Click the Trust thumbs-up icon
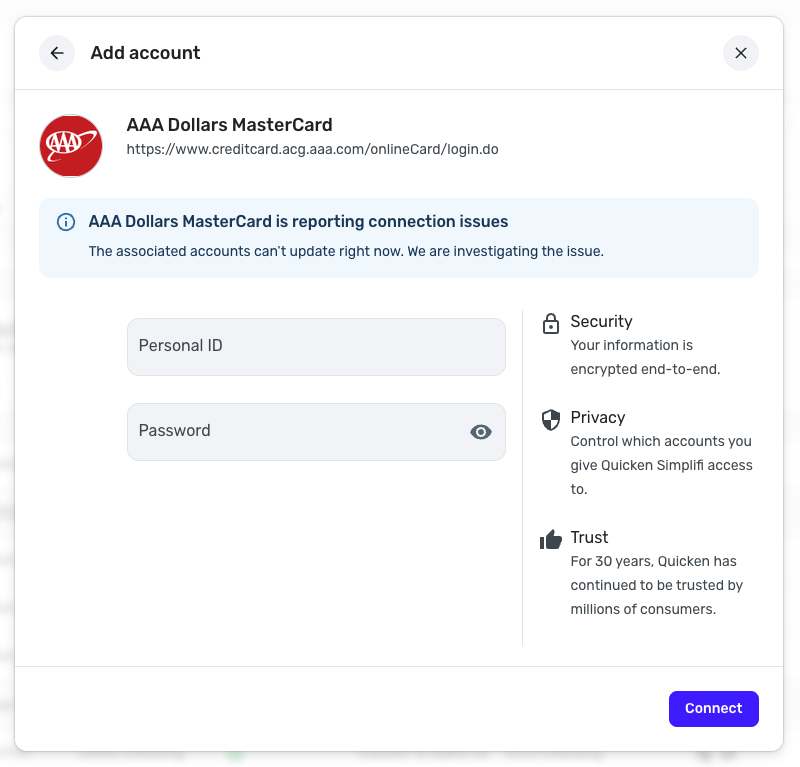800x767 pixels. [x=550, y=539]
